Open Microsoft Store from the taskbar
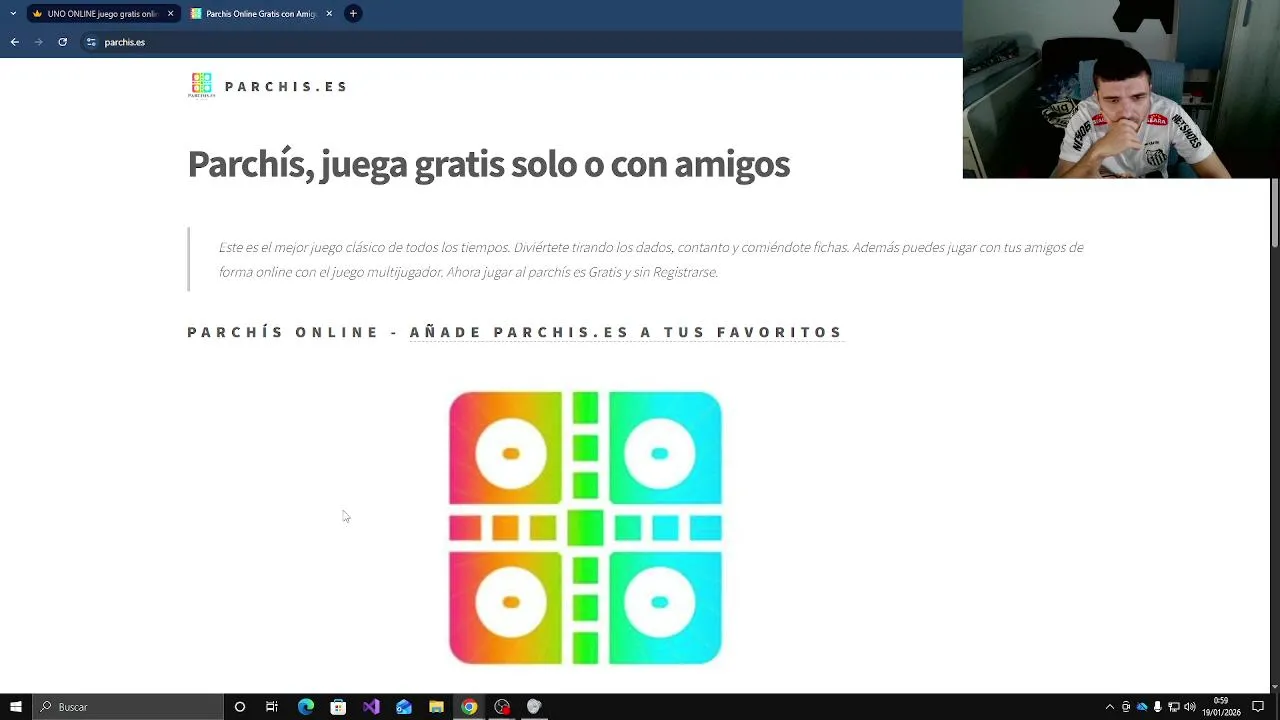Image resolution: width=1280 pixels, height=720 pixels. 338,707
